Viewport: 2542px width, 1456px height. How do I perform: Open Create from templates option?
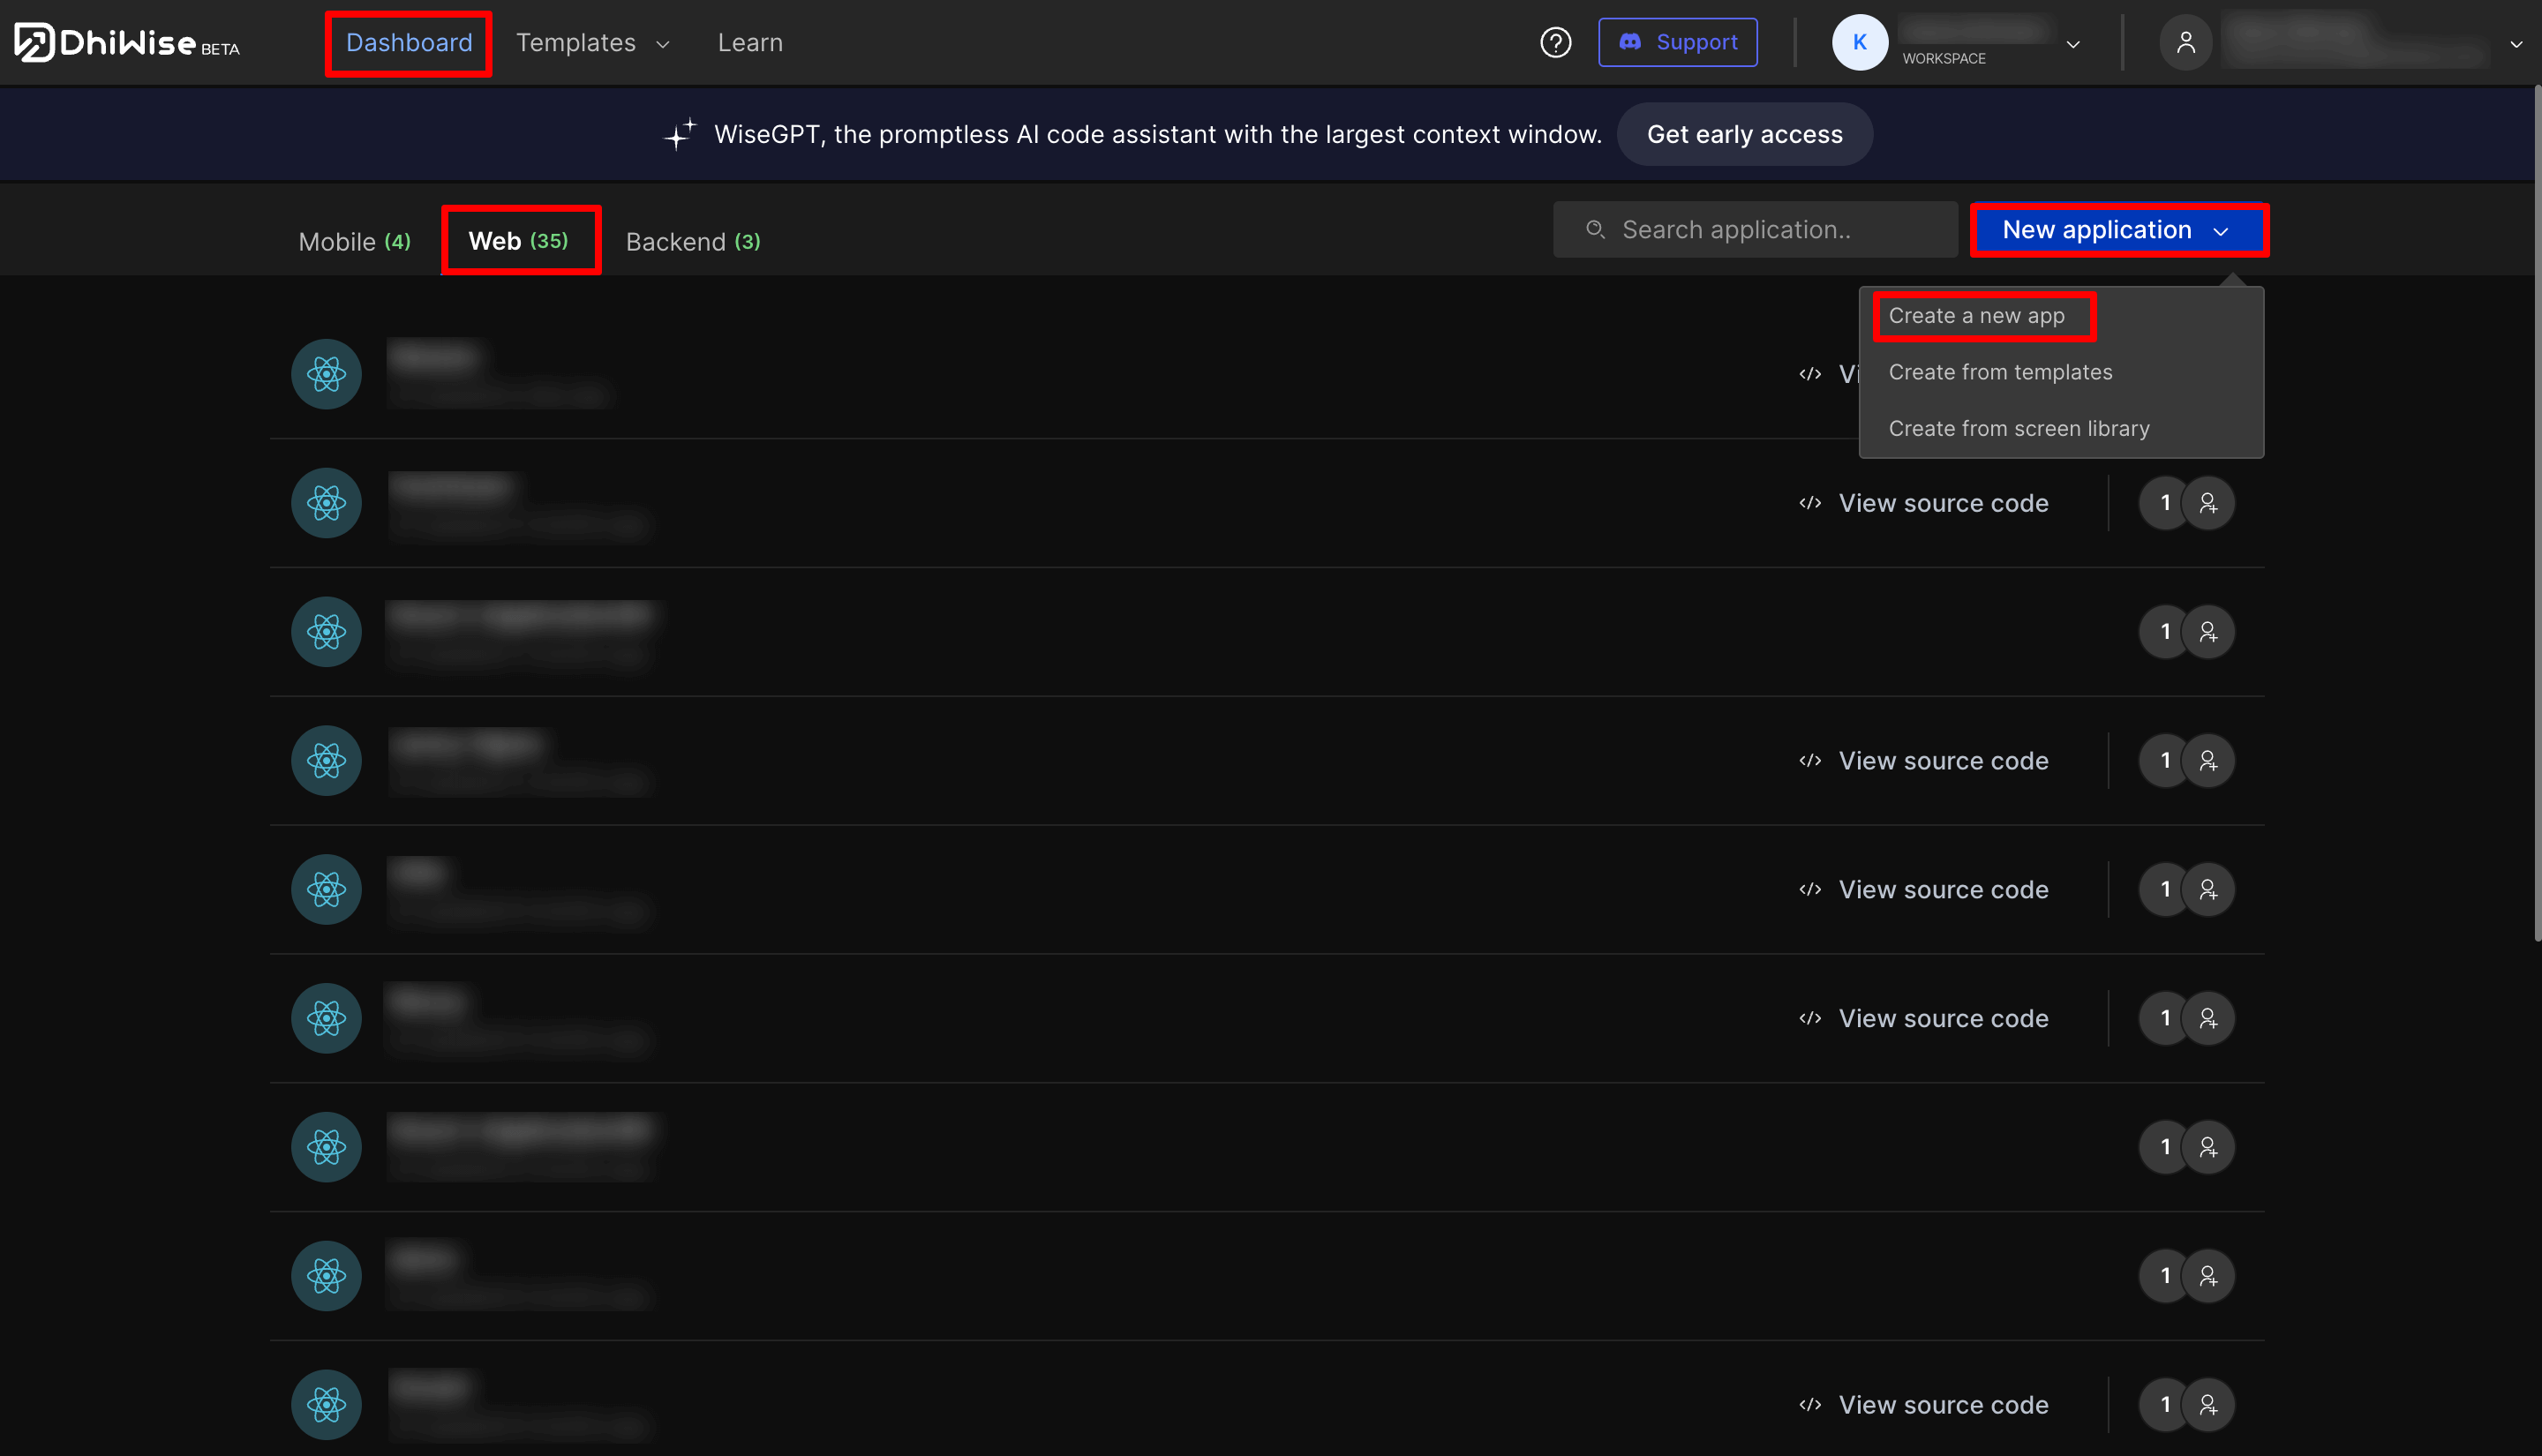coord(2001,372)
